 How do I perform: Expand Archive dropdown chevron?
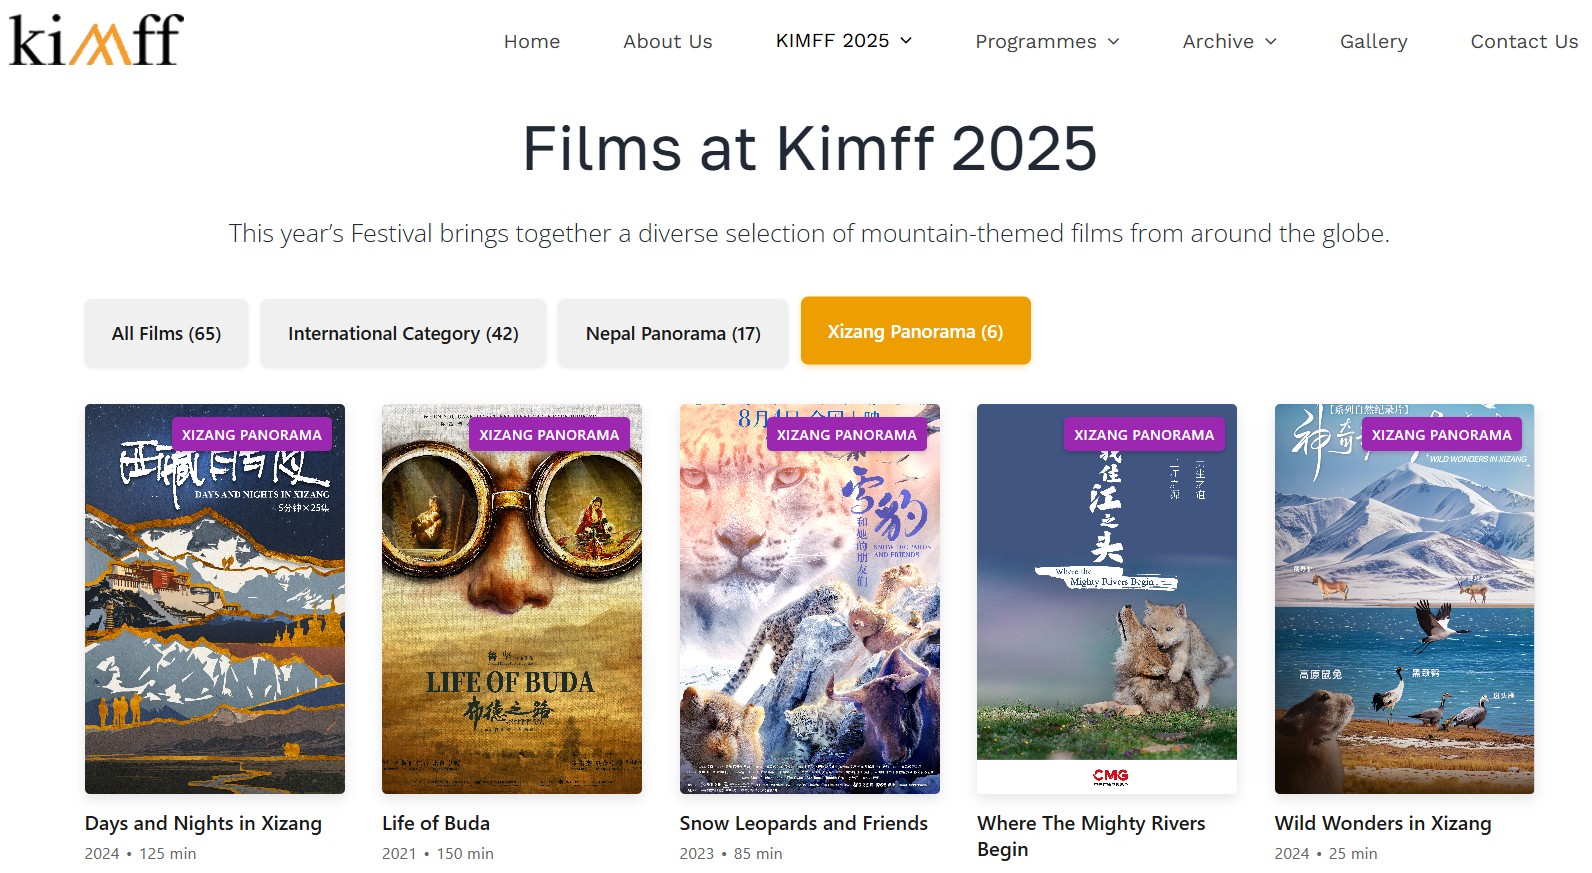pos(1271,42)
